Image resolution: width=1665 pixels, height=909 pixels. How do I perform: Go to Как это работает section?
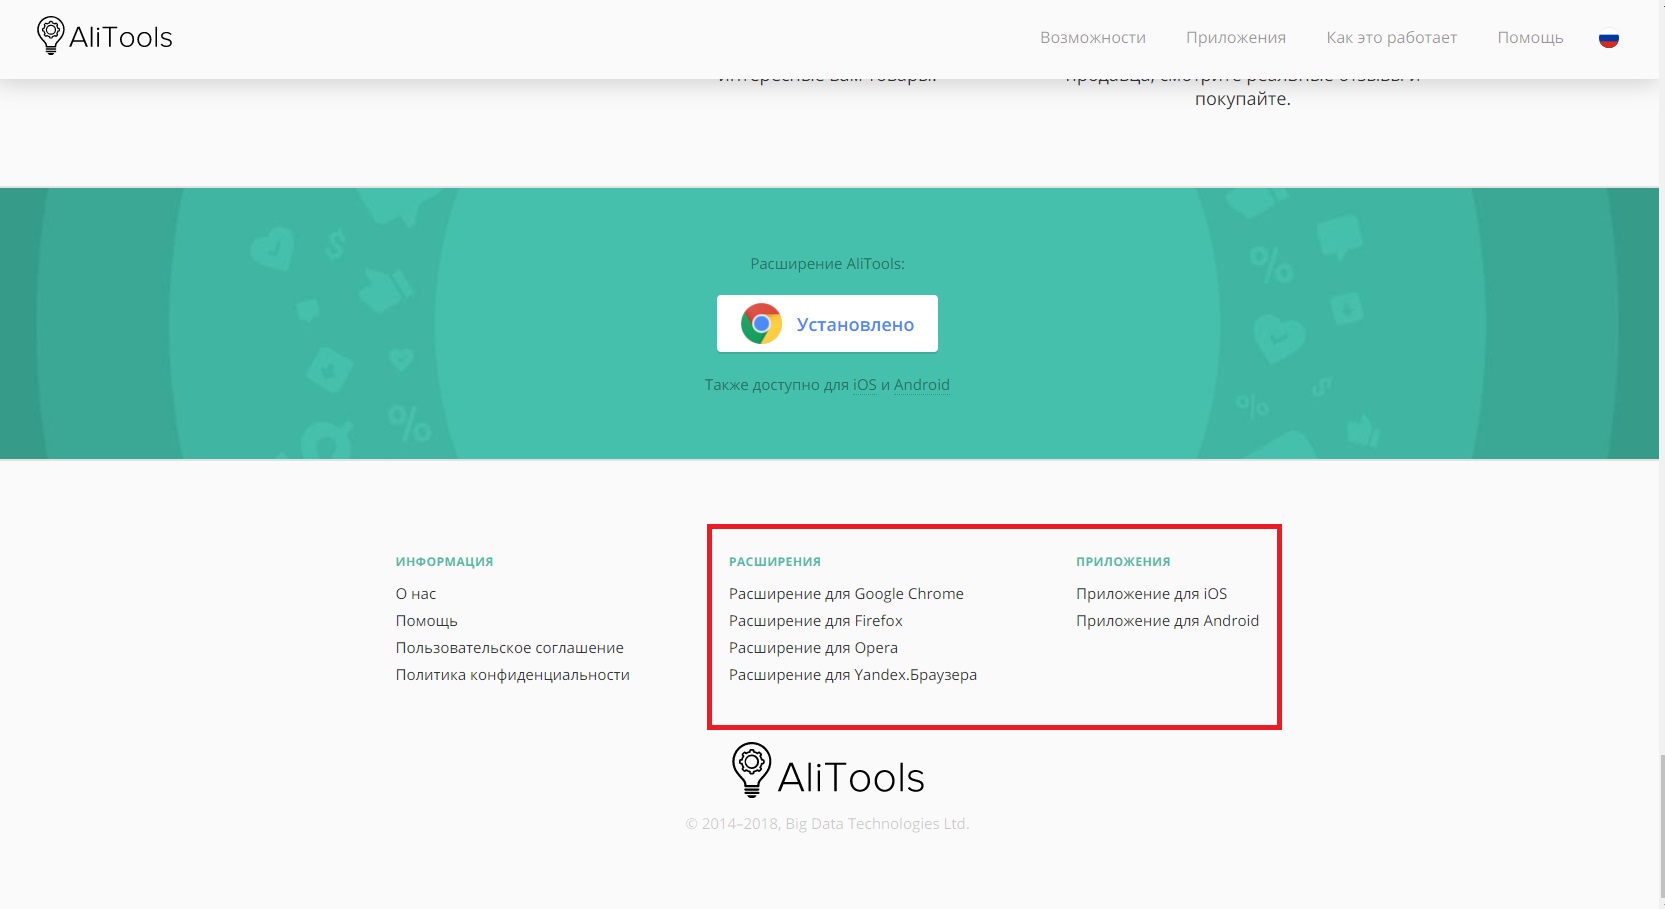(1391, 38)
